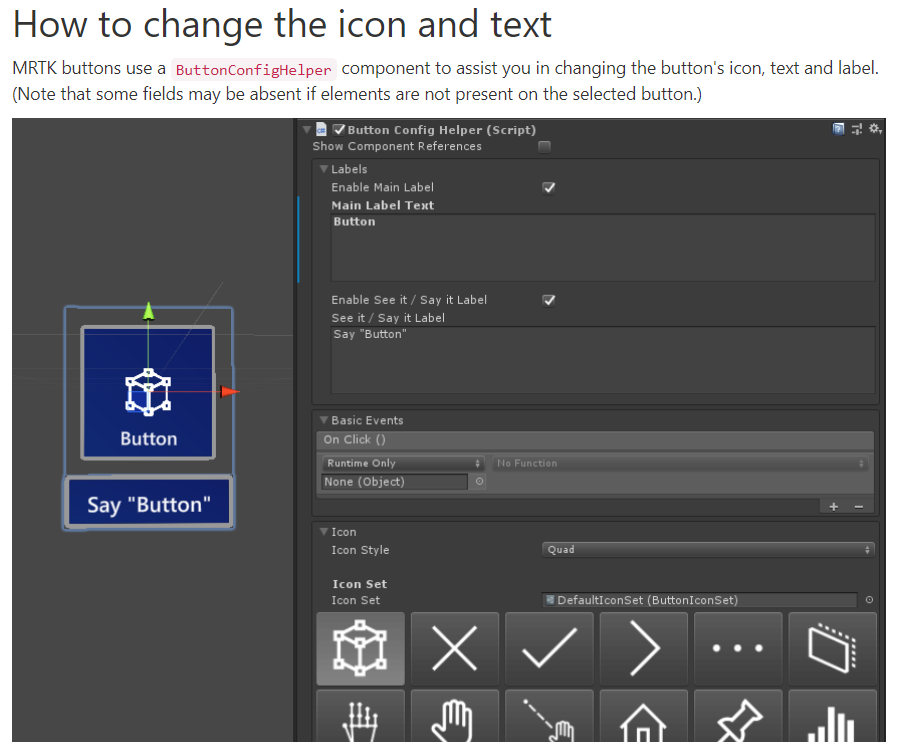
Task: Click red X-axis gizmo arrow in scene
Action: click(230, 392)
